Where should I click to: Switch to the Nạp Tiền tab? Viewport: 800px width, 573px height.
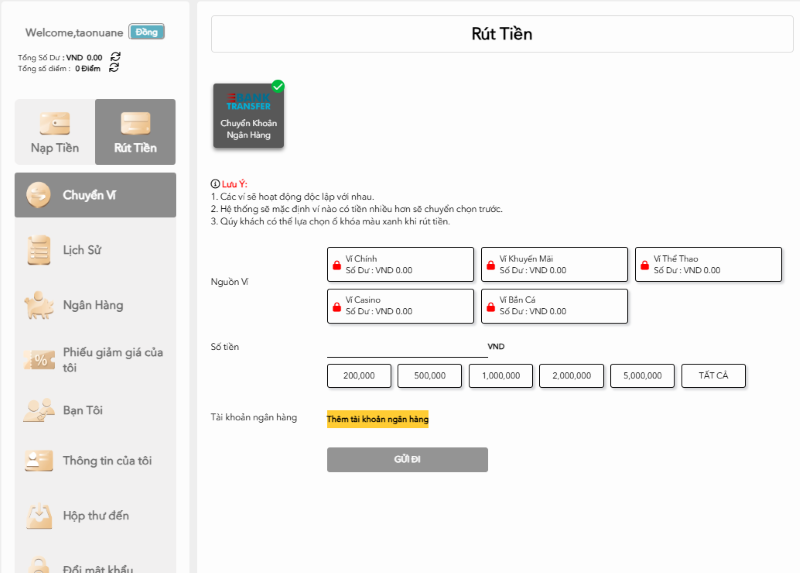click(x=55, y=132)
